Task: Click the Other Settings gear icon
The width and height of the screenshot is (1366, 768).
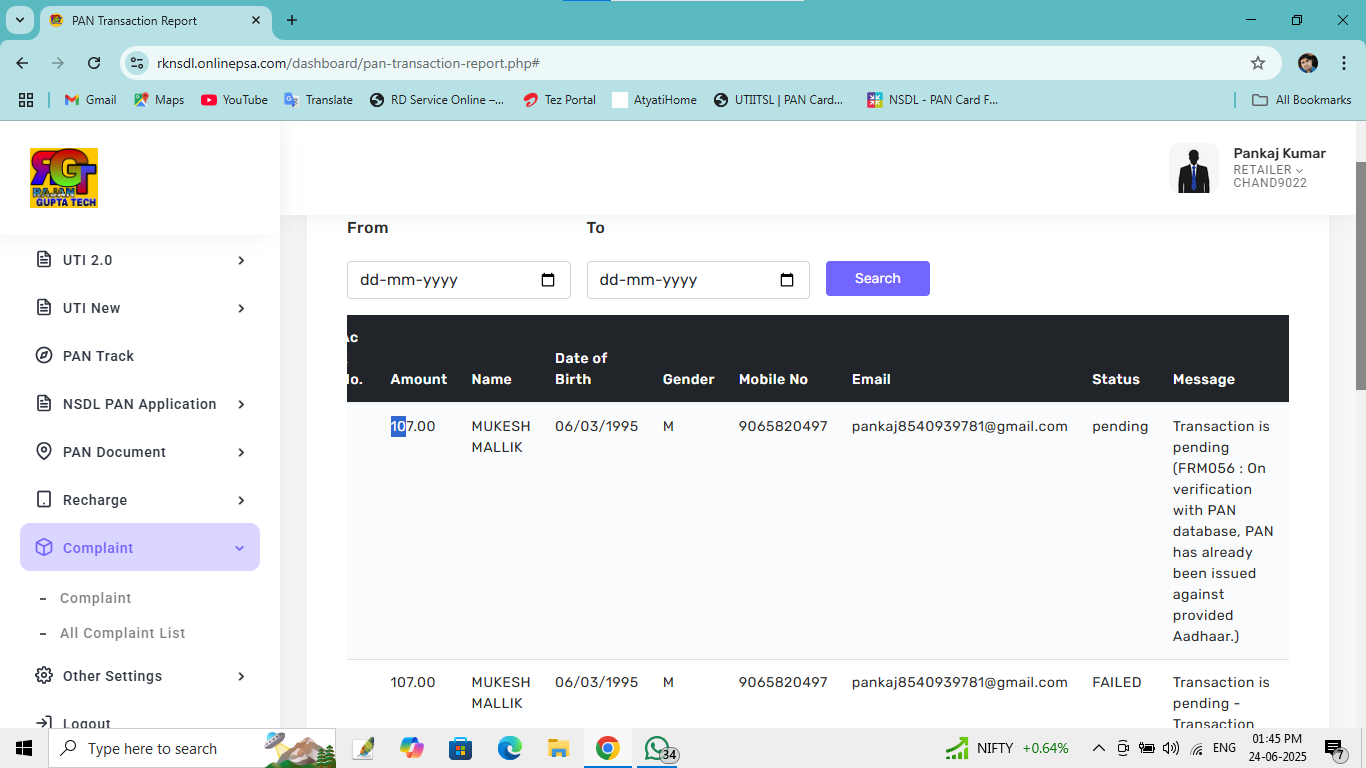Action: click(x=44, y=676)
